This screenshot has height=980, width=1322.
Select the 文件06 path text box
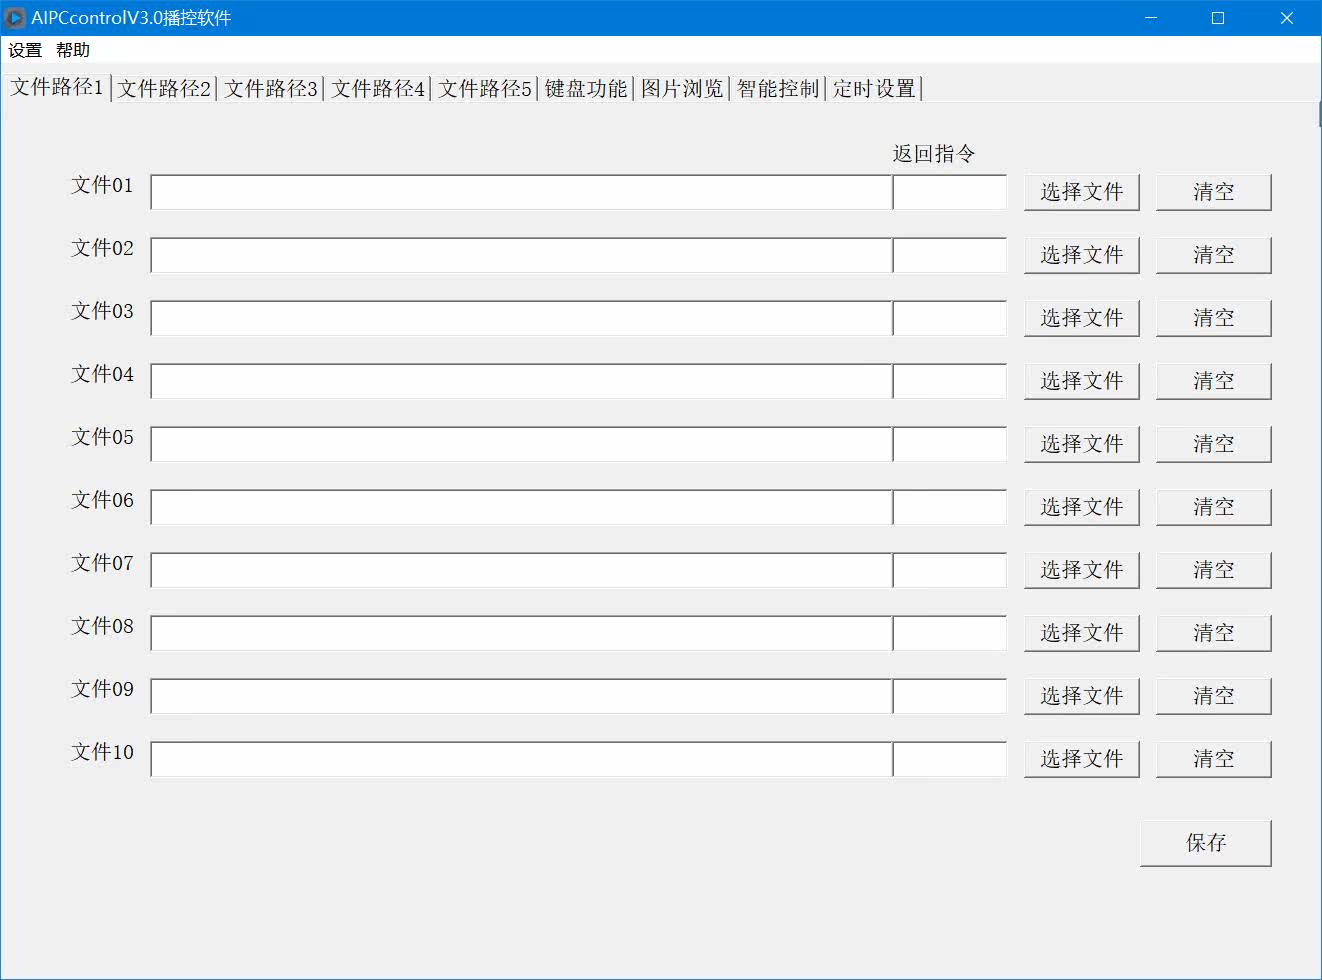pos(521,507)
